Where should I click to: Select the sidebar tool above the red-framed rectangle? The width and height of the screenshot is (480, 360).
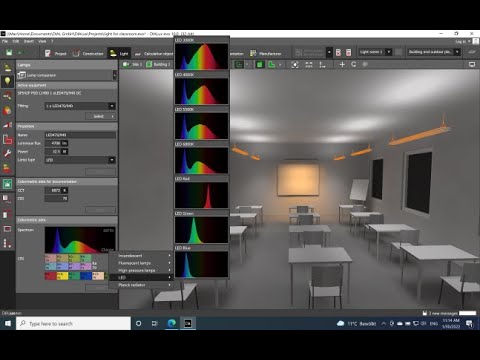pos(7,214)
